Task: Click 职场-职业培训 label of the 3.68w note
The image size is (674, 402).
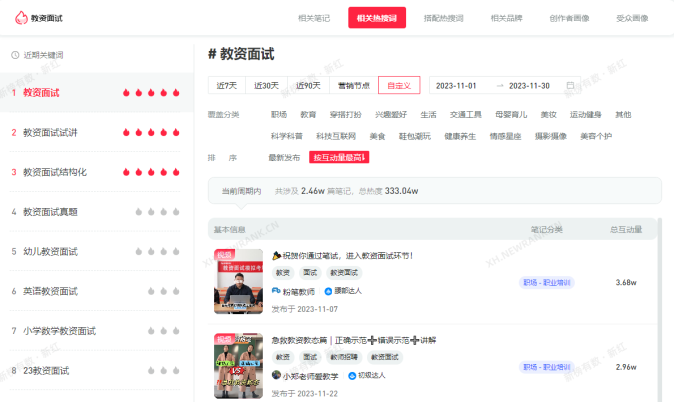Action: tap(546, 282)
